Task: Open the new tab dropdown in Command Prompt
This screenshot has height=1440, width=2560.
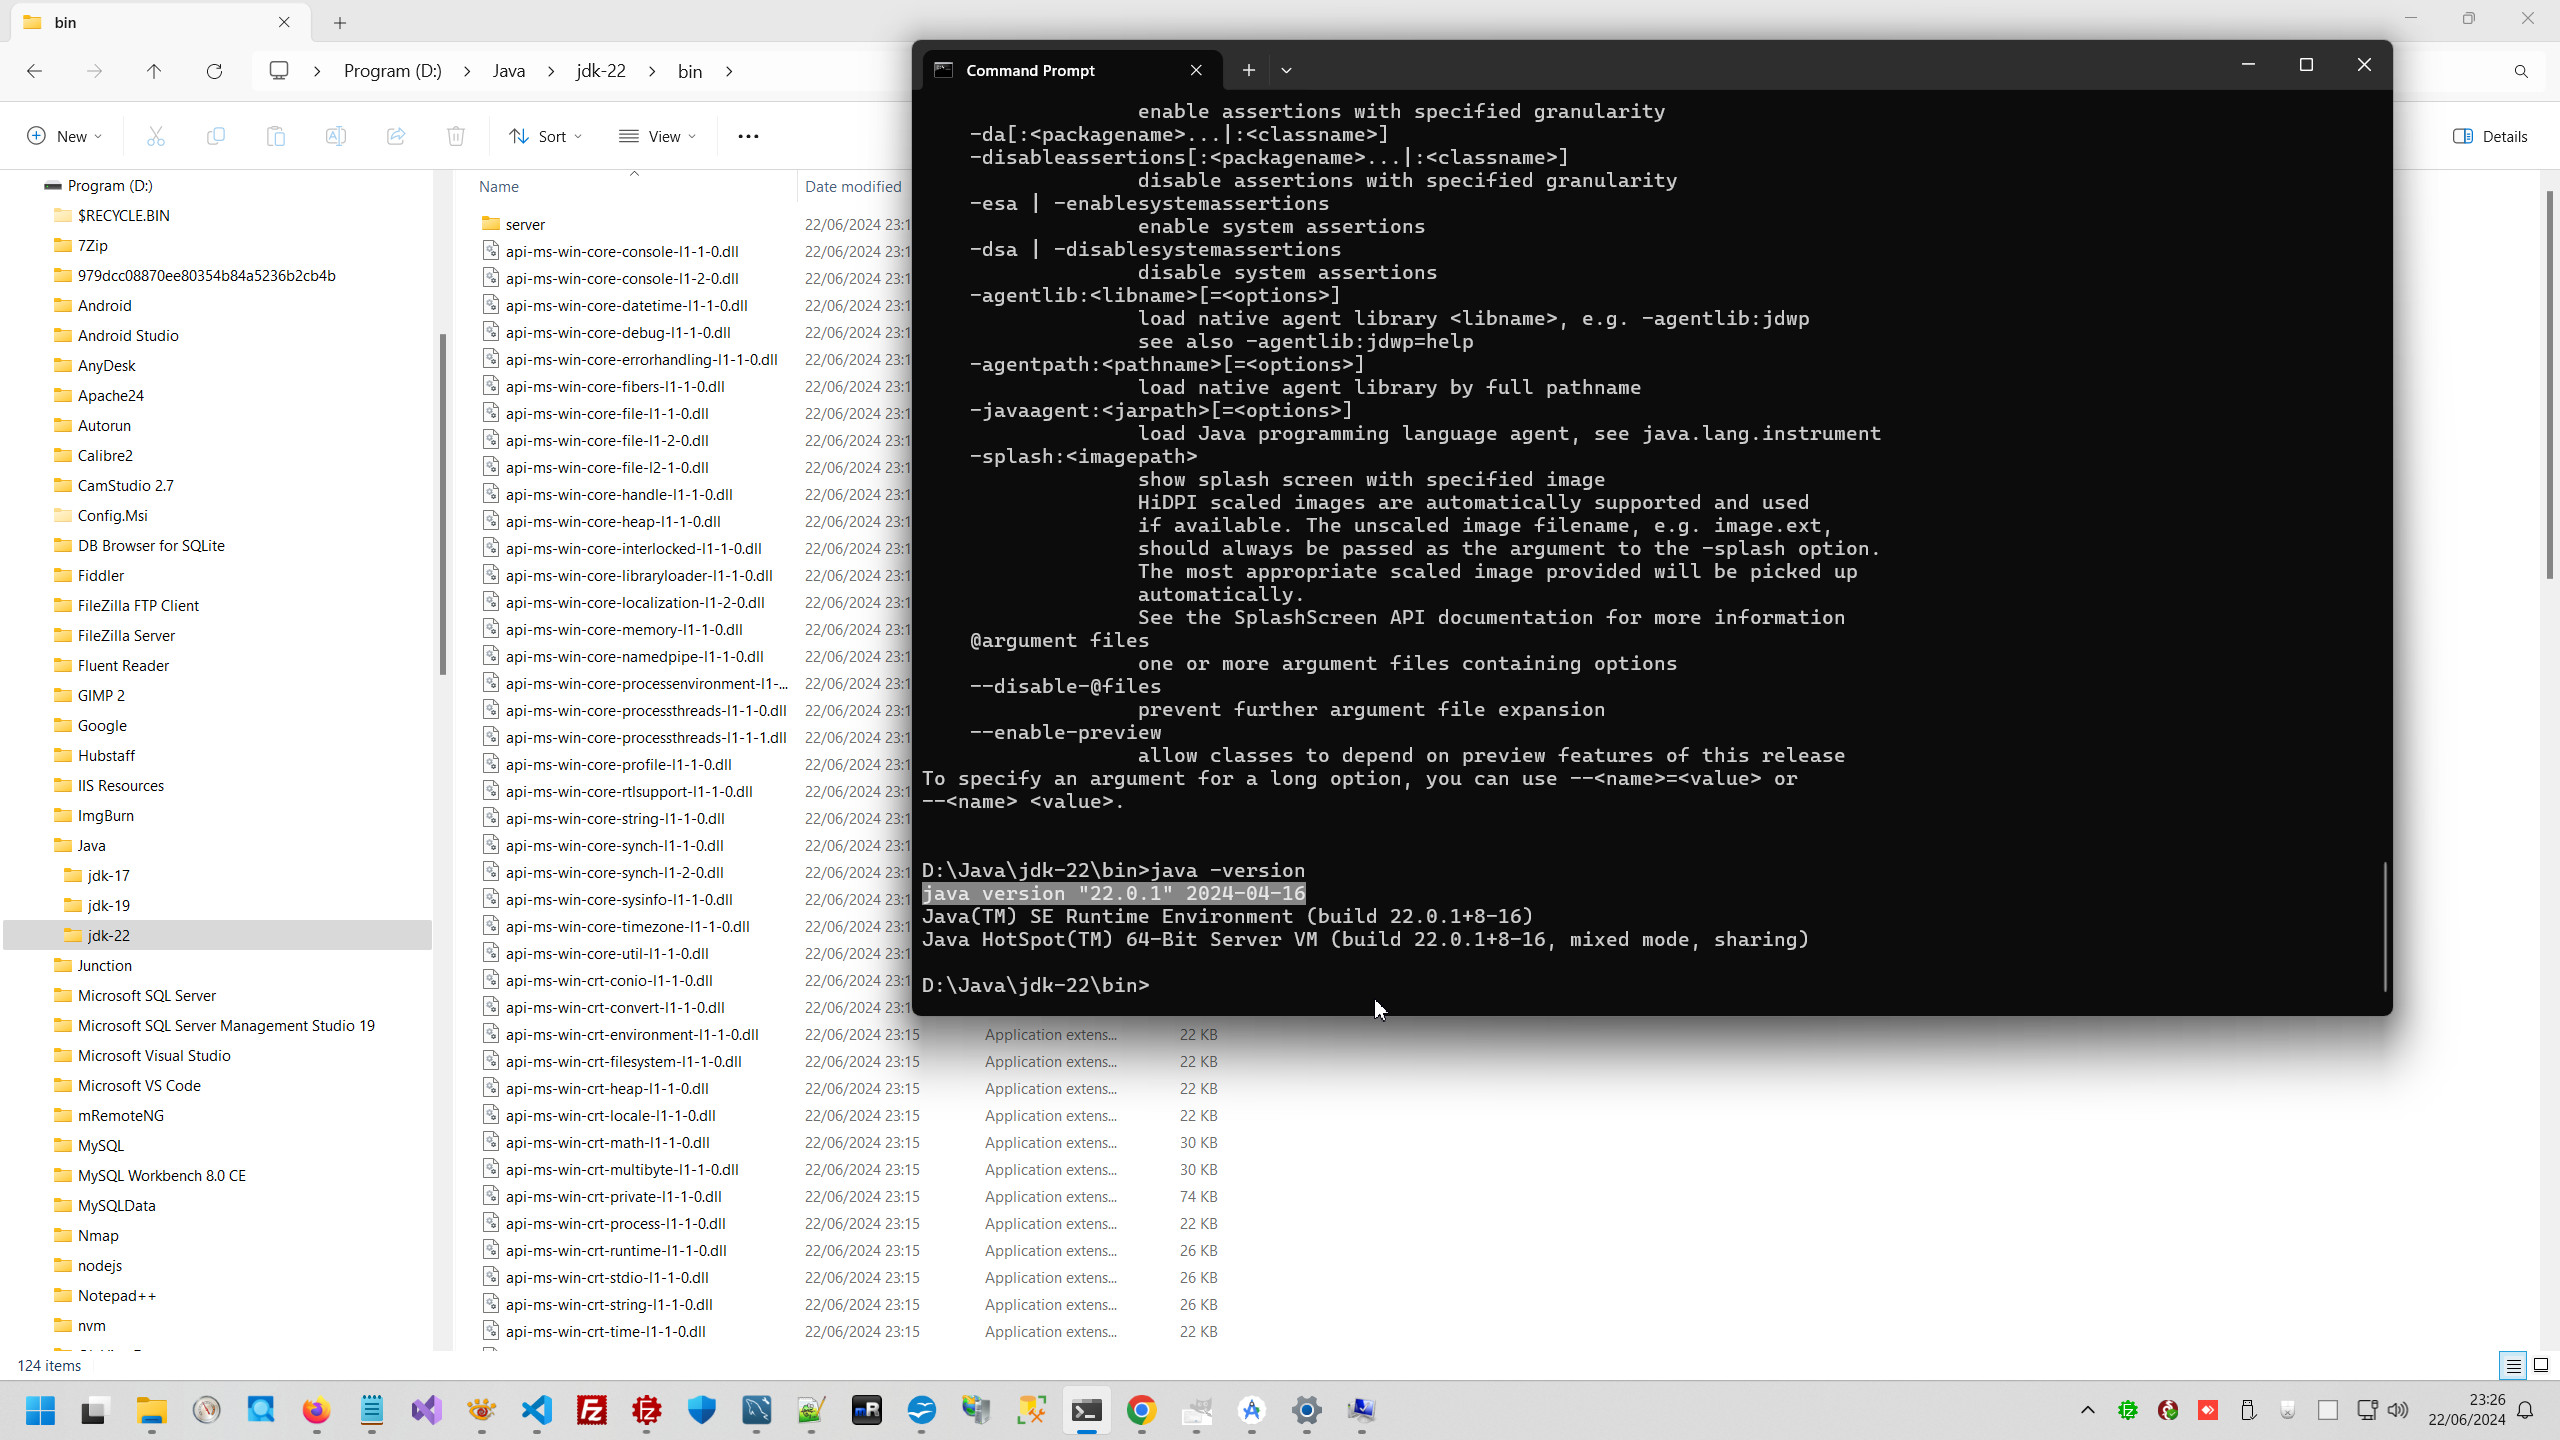Action: [x=1286, y=70]
